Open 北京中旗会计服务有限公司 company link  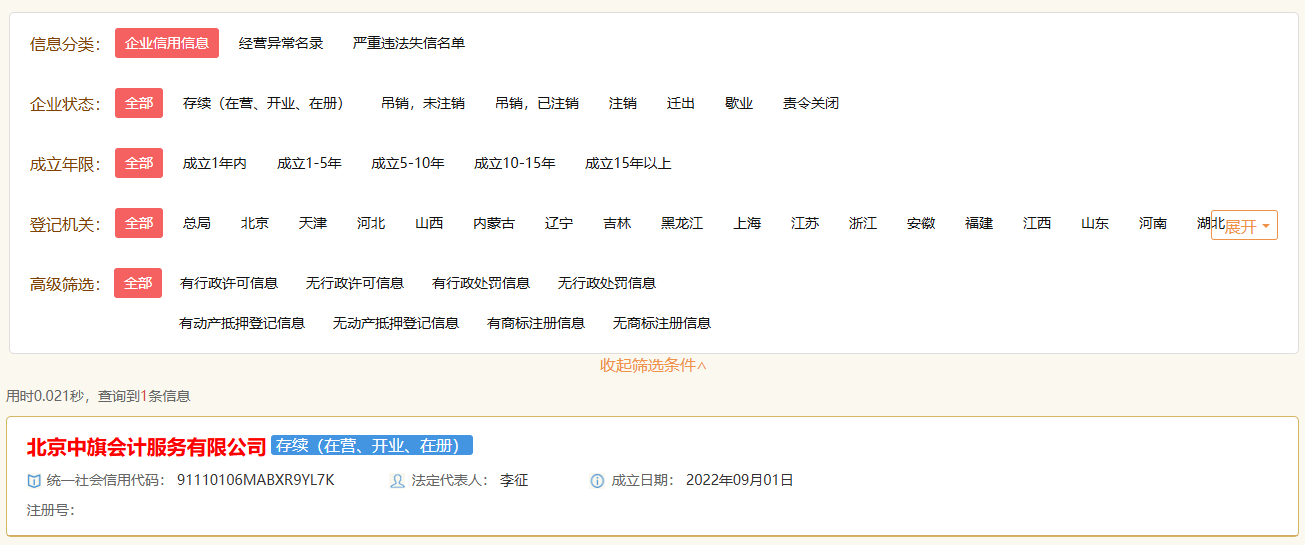[147, 446]
